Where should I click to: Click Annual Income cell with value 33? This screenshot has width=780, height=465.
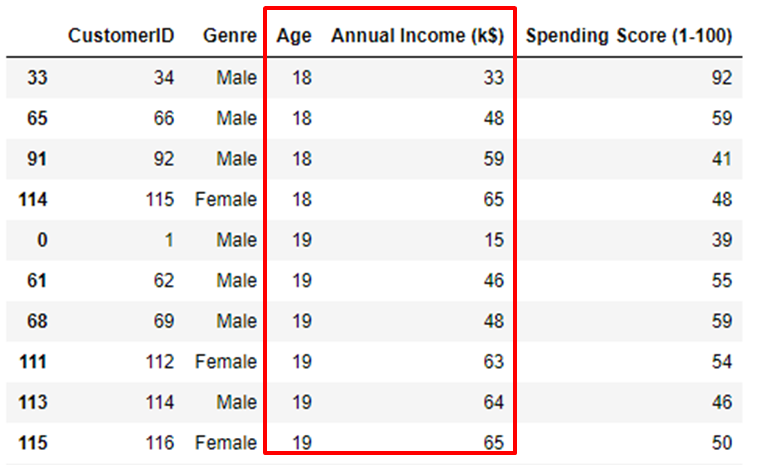pos(492,77)
